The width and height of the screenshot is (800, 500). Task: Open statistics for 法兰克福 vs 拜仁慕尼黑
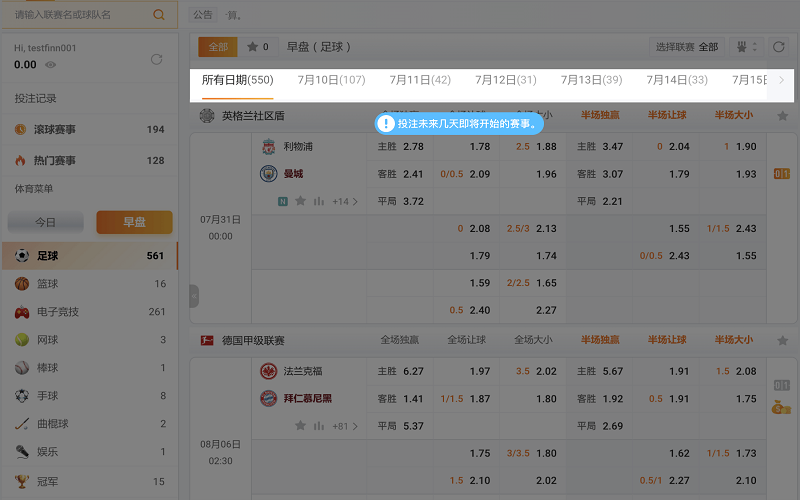pyautogui.click(x=319, y=426)
